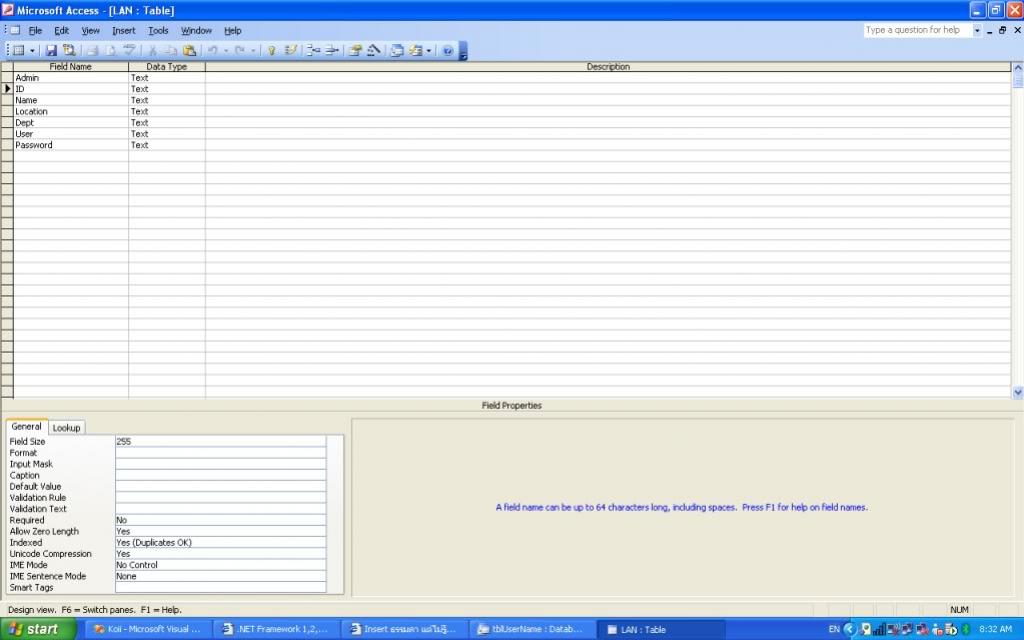Viewport: 1024px width, 640px height.
Task: Click the scroll down arrow of field grid
Action: click(1017, 392)
